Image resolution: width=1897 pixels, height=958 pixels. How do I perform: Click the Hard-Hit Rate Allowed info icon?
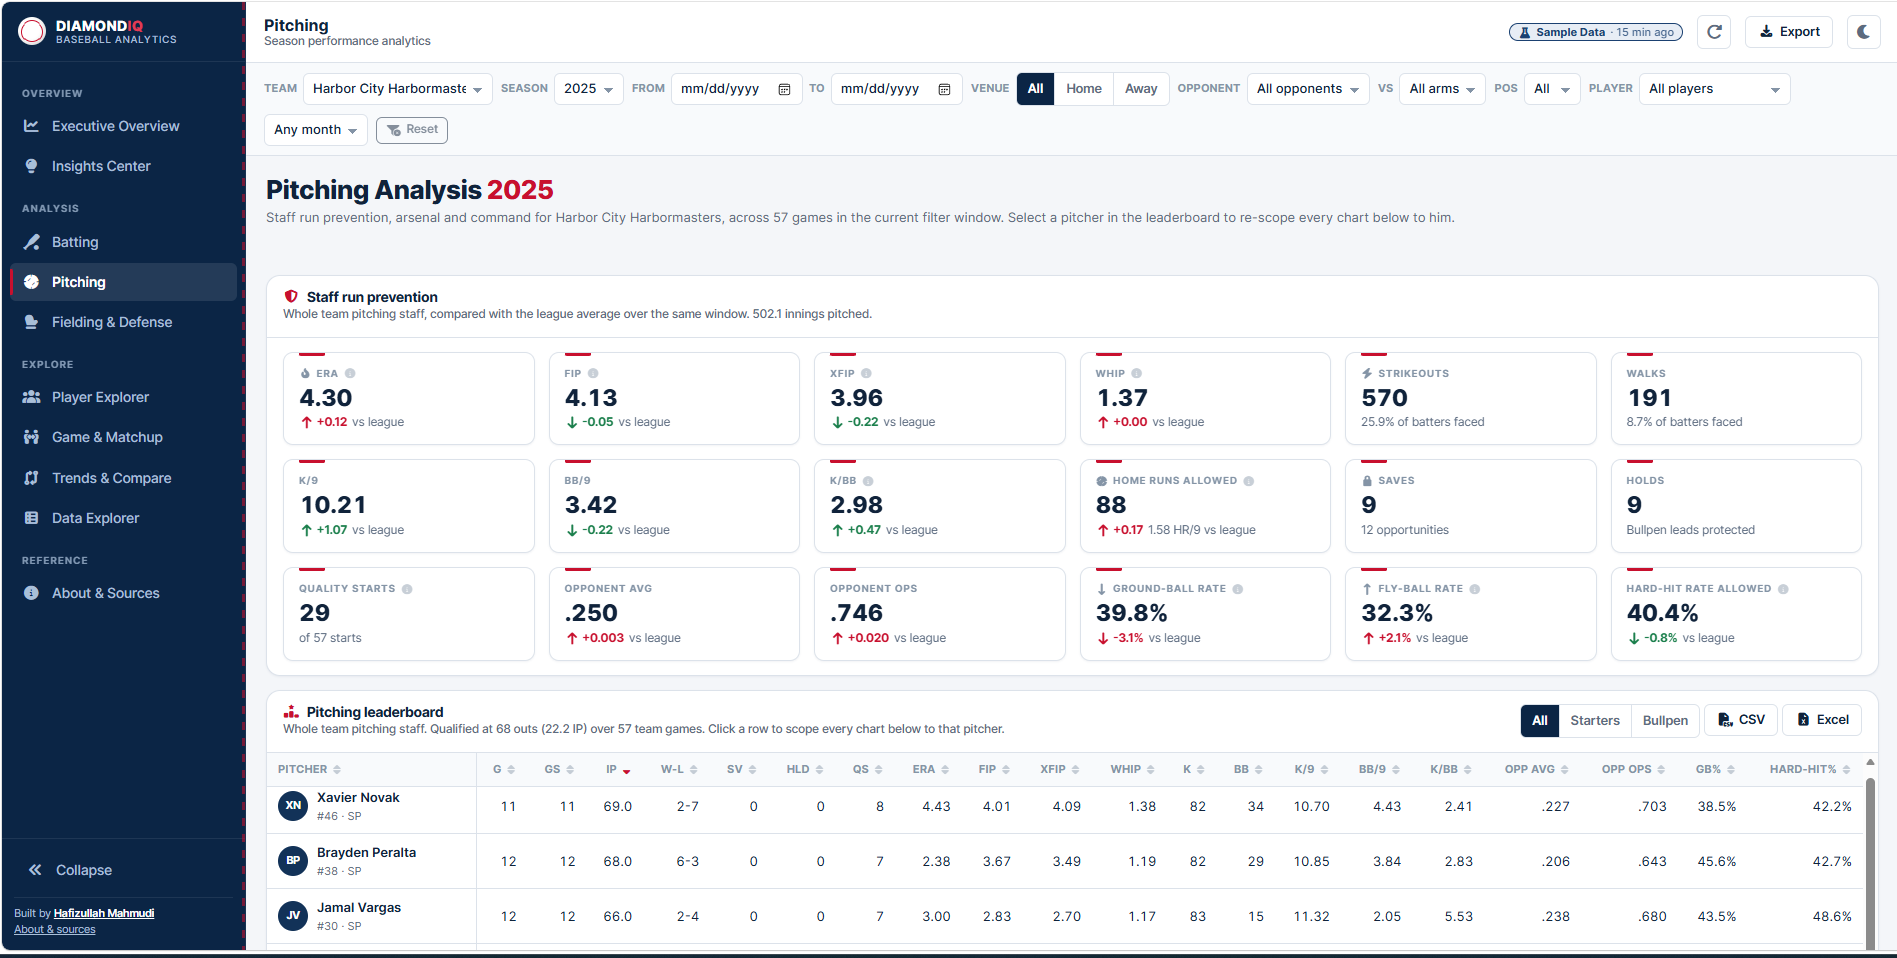[x=1783, y=589]
